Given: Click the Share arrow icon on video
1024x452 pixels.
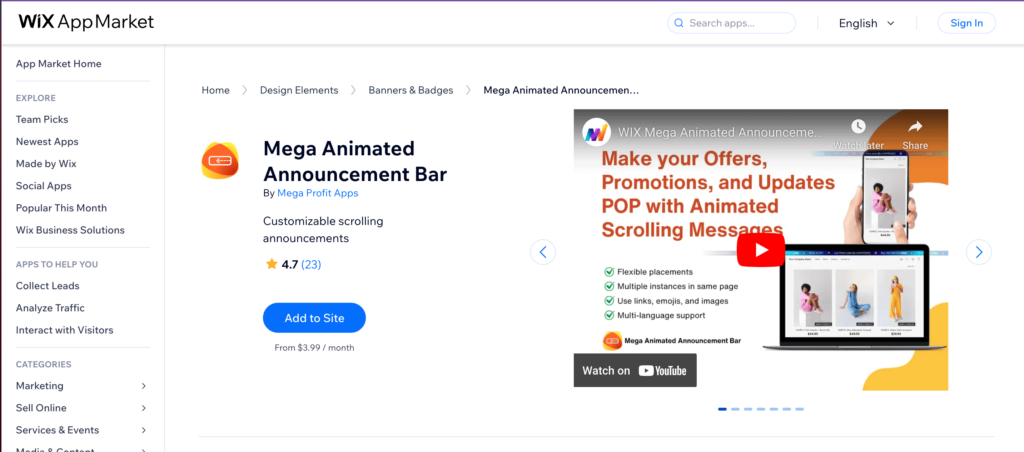Looking at the screenshot, I should pos(915,127).
